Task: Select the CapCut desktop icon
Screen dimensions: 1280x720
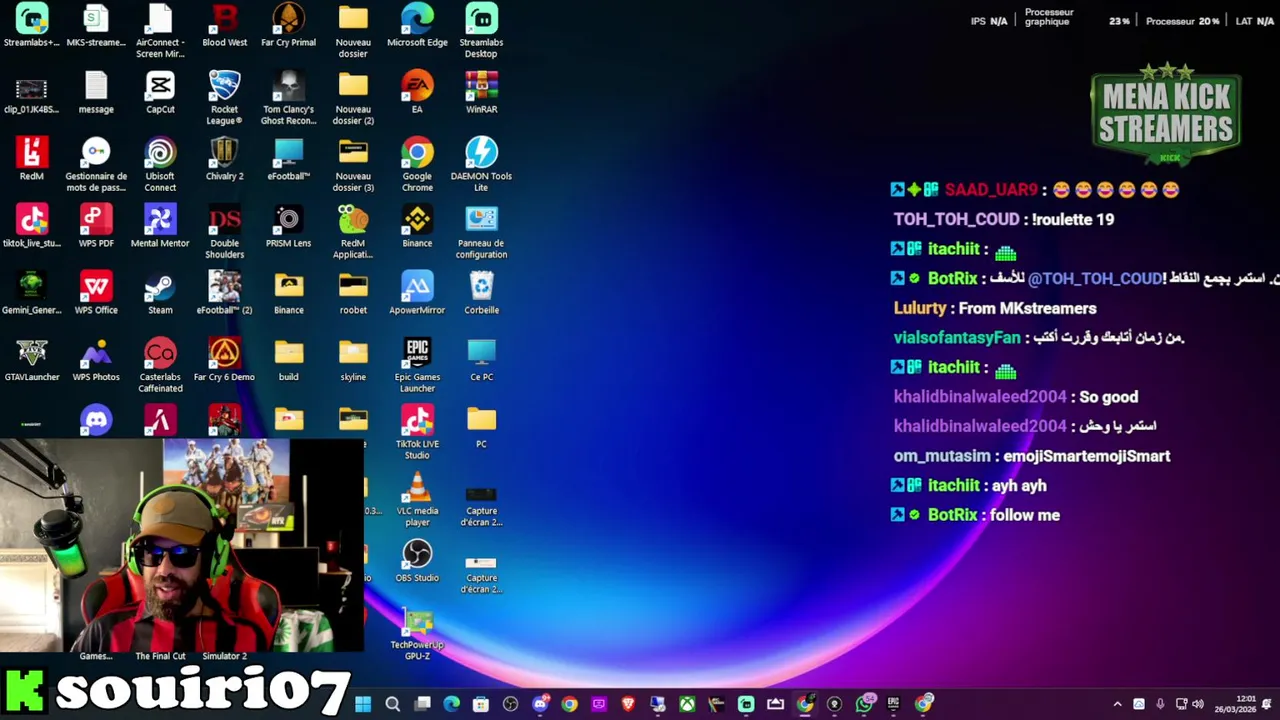Action: point(160,93)
